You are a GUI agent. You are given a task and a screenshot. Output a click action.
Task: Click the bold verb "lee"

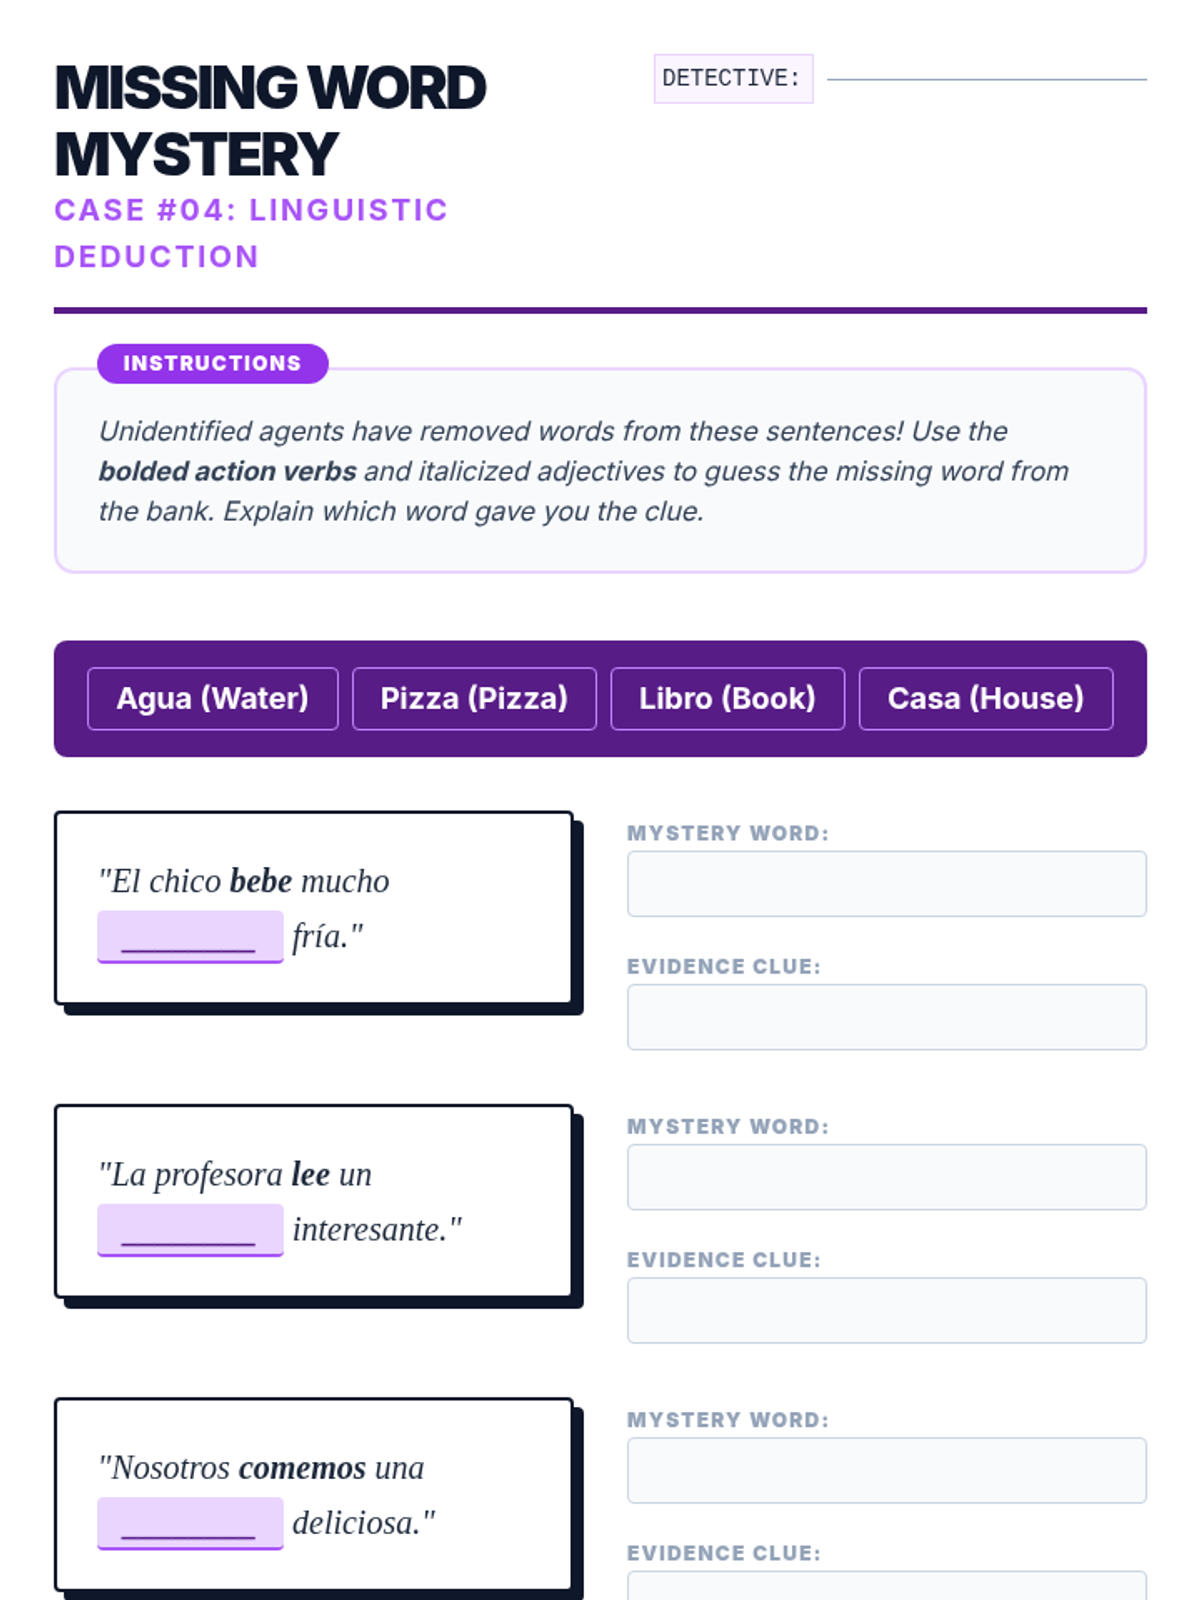[x=311, y=1174]
